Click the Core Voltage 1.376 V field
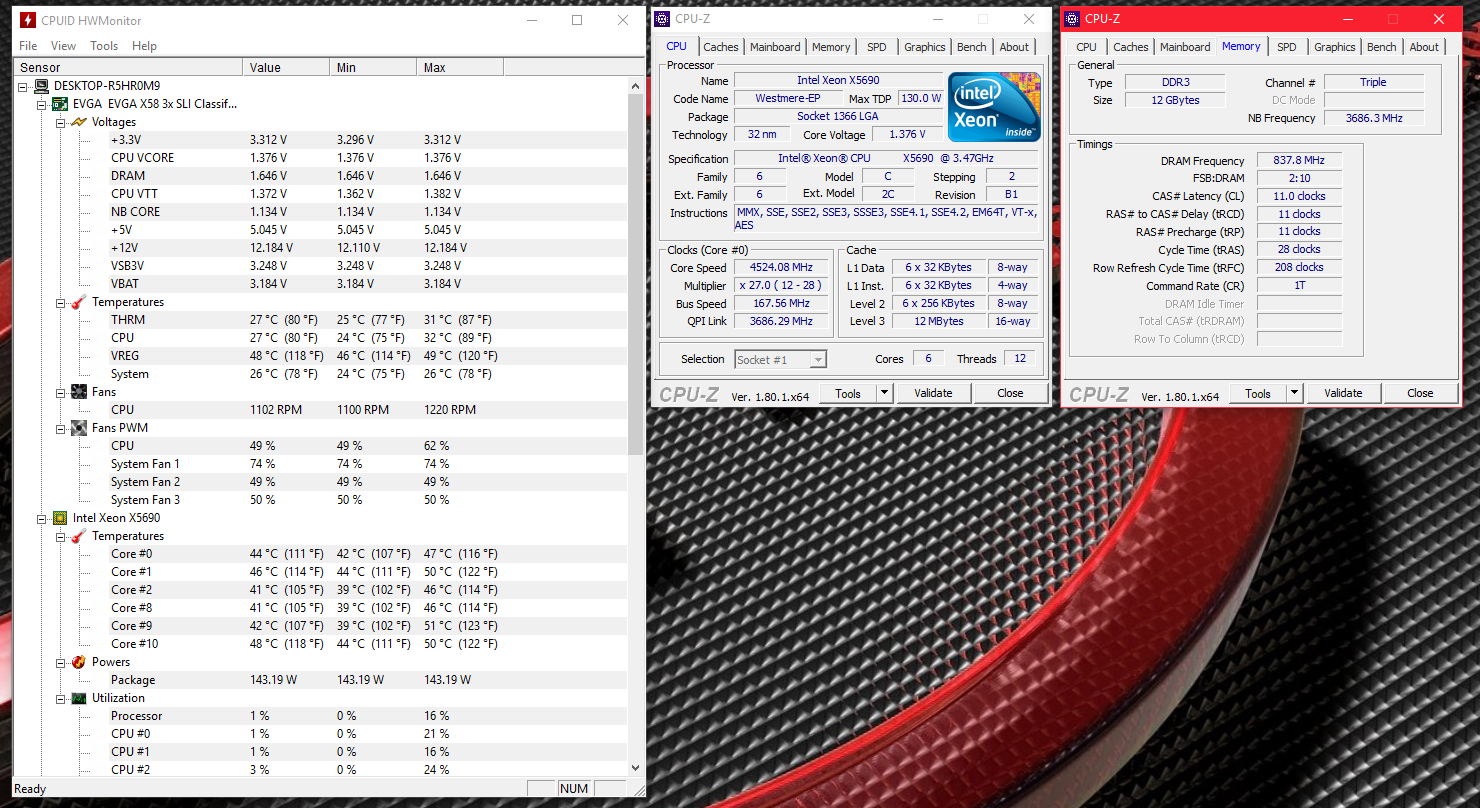 click(x=909, y=135)
